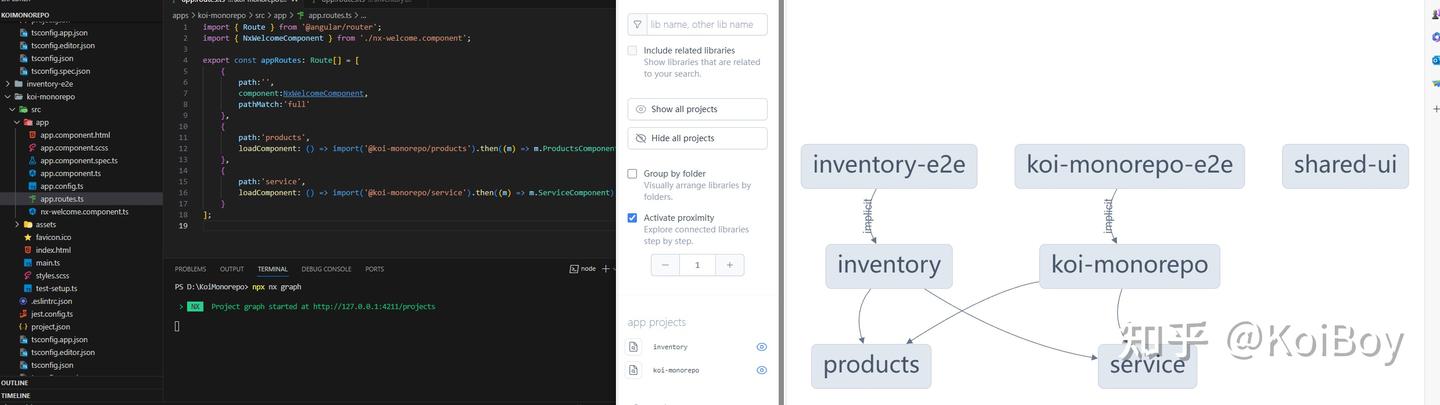The width and height of the screenshot is (1440, 405).
Task: Click the proximity step value field showing 1
Action: pos(697,265)
